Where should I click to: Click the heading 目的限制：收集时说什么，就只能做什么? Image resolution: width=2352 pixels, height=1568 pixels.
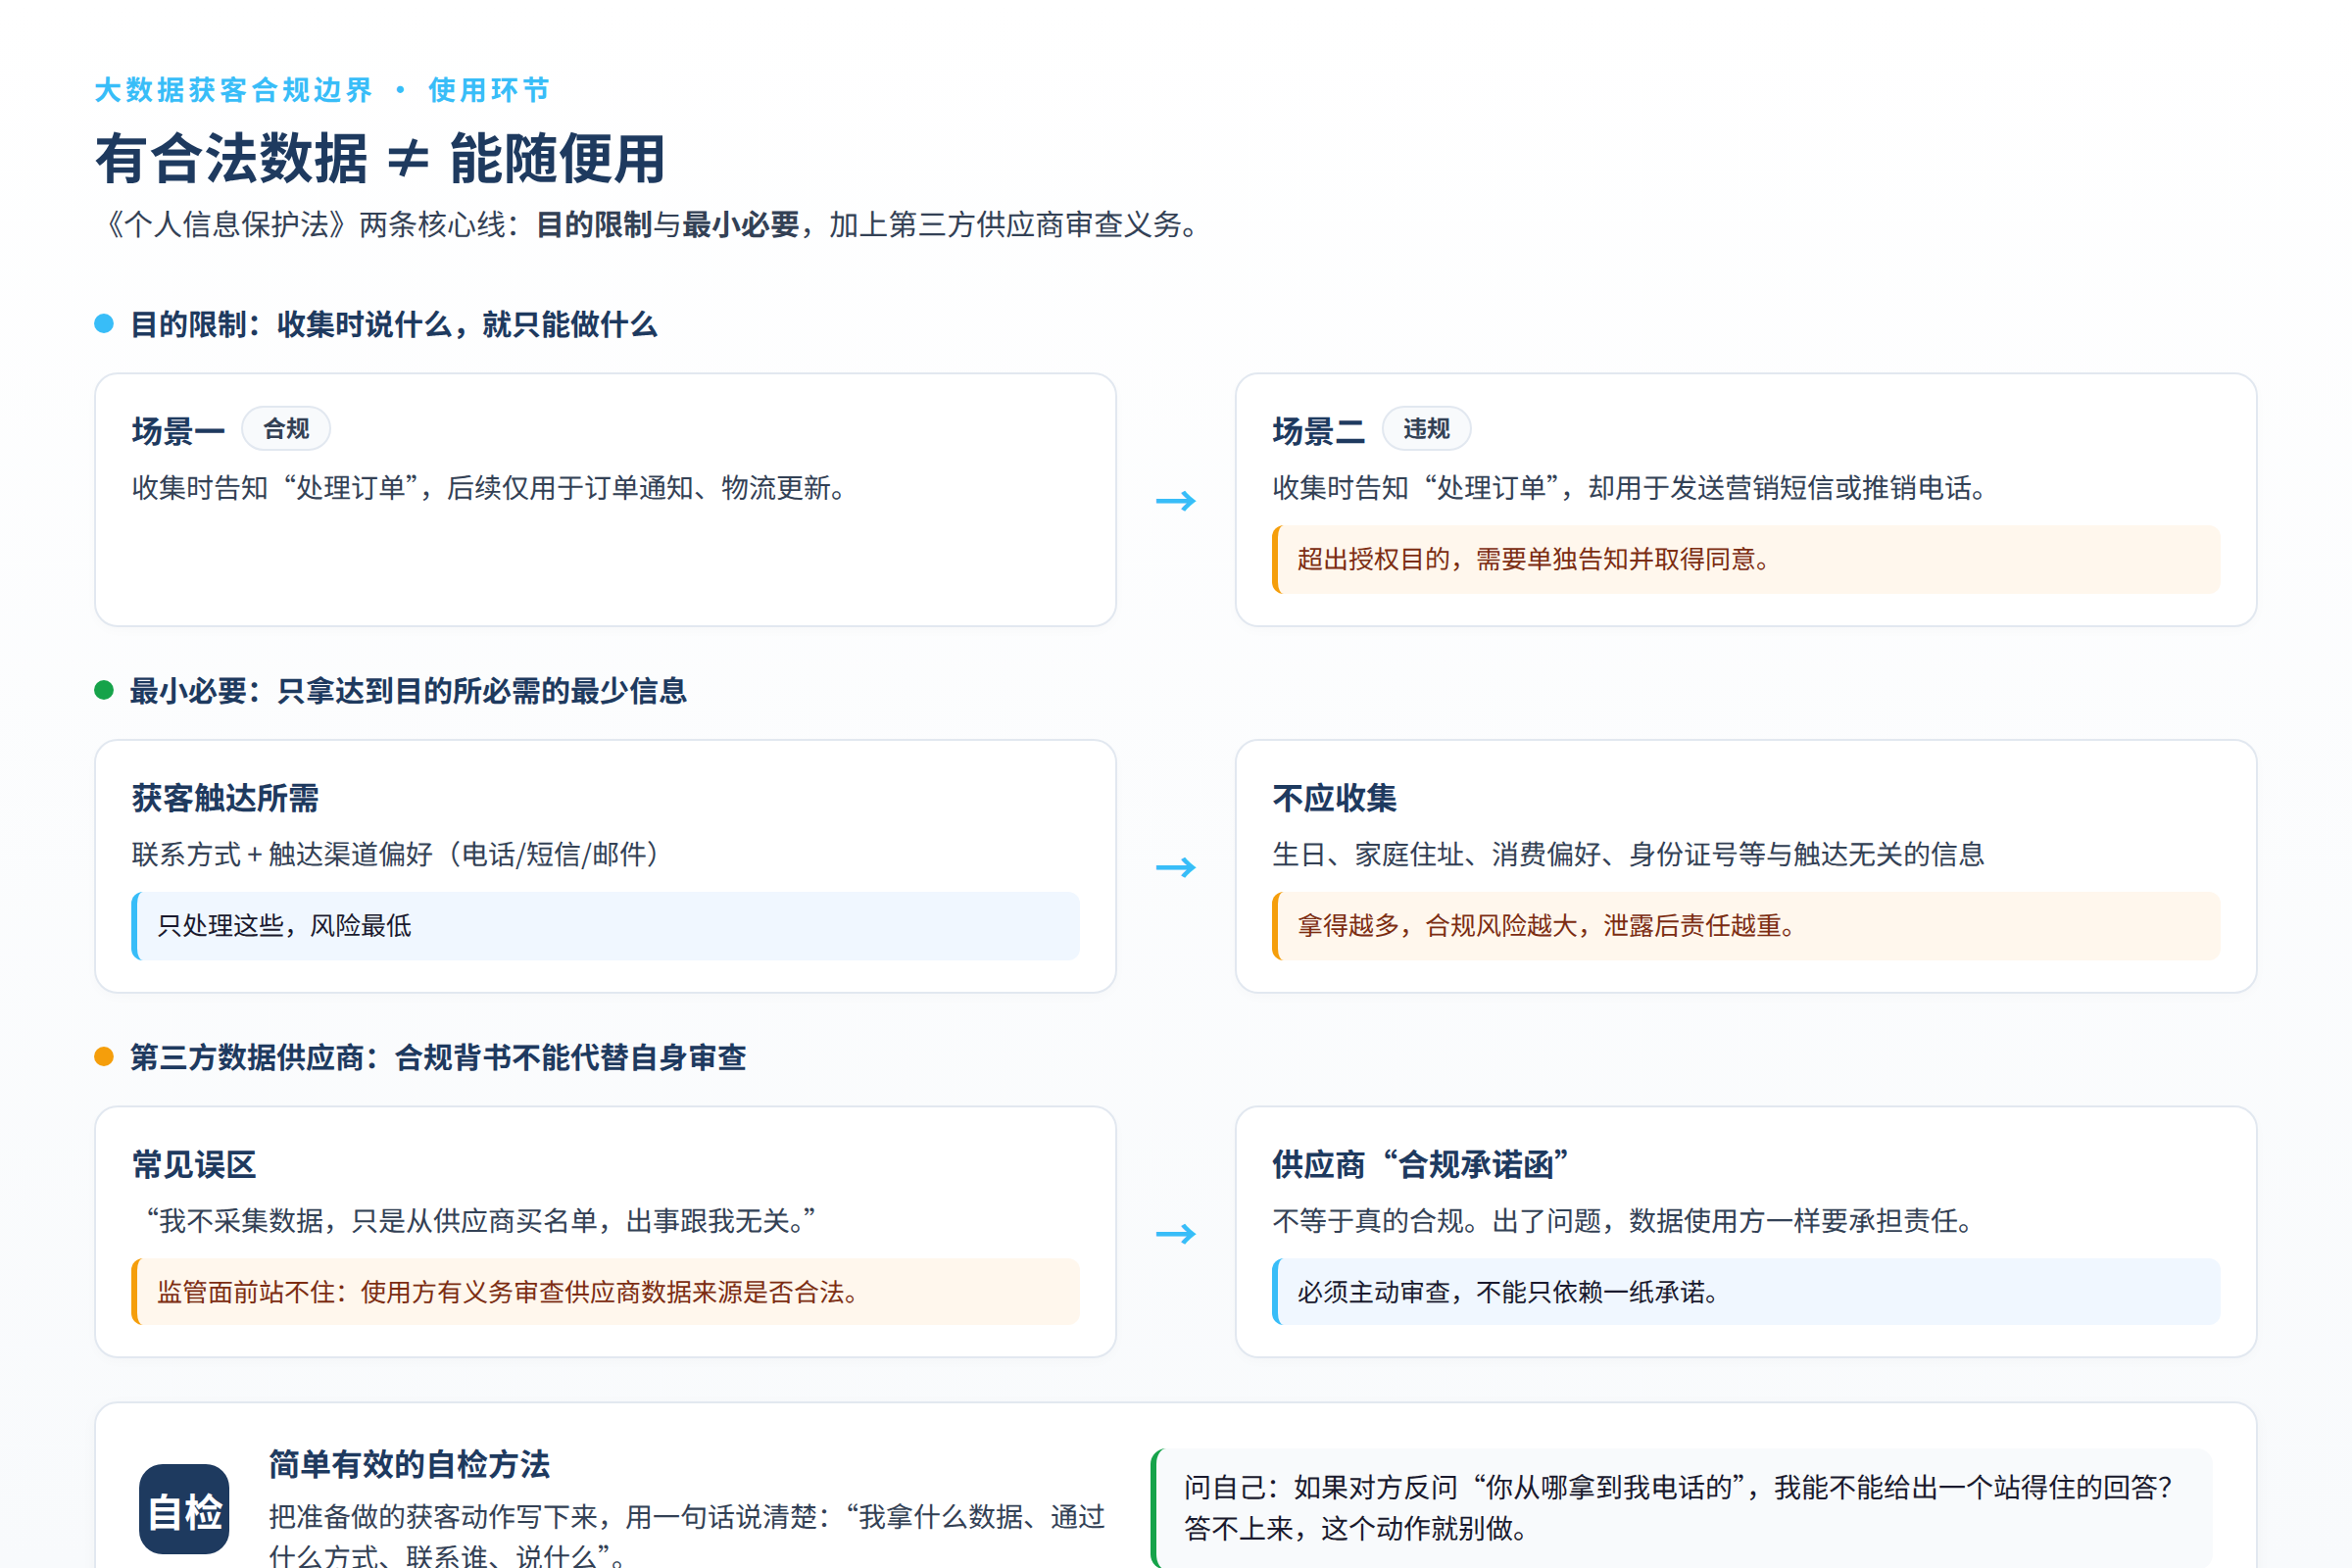click(393, 325)
